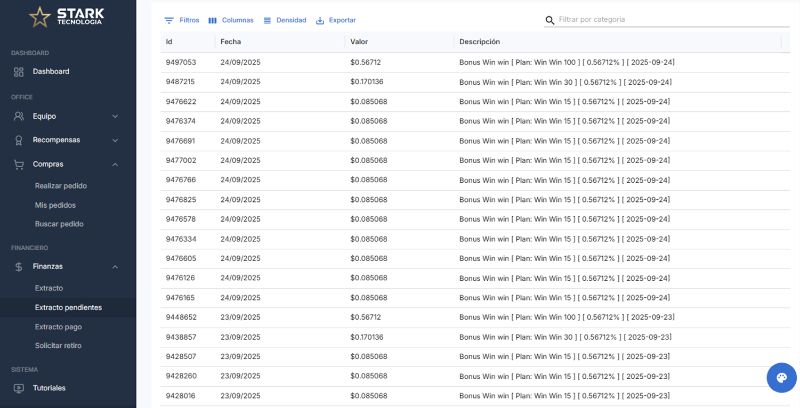
Task: Click the Stark Tecnologia star logo
Action: [x=40, y=17]
